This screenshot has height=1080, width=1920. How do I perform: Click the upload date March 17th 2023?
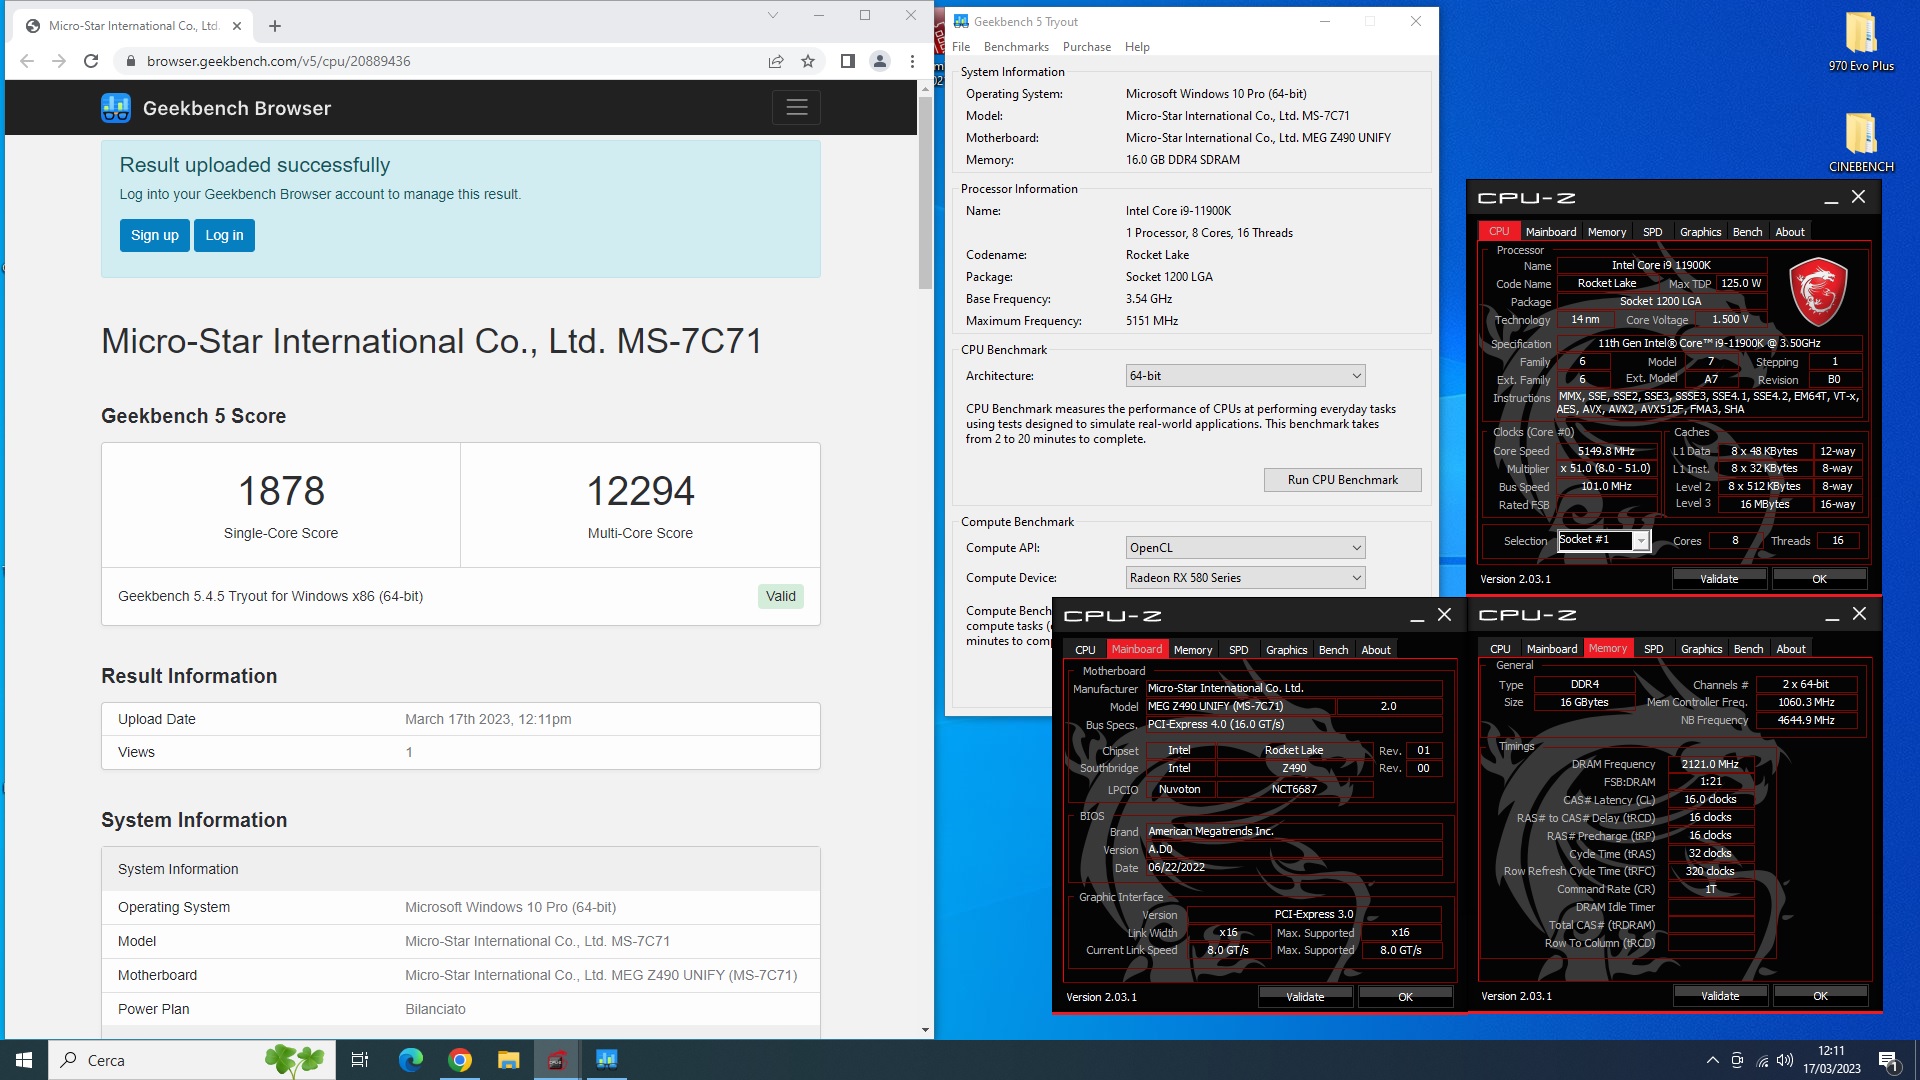488,719
